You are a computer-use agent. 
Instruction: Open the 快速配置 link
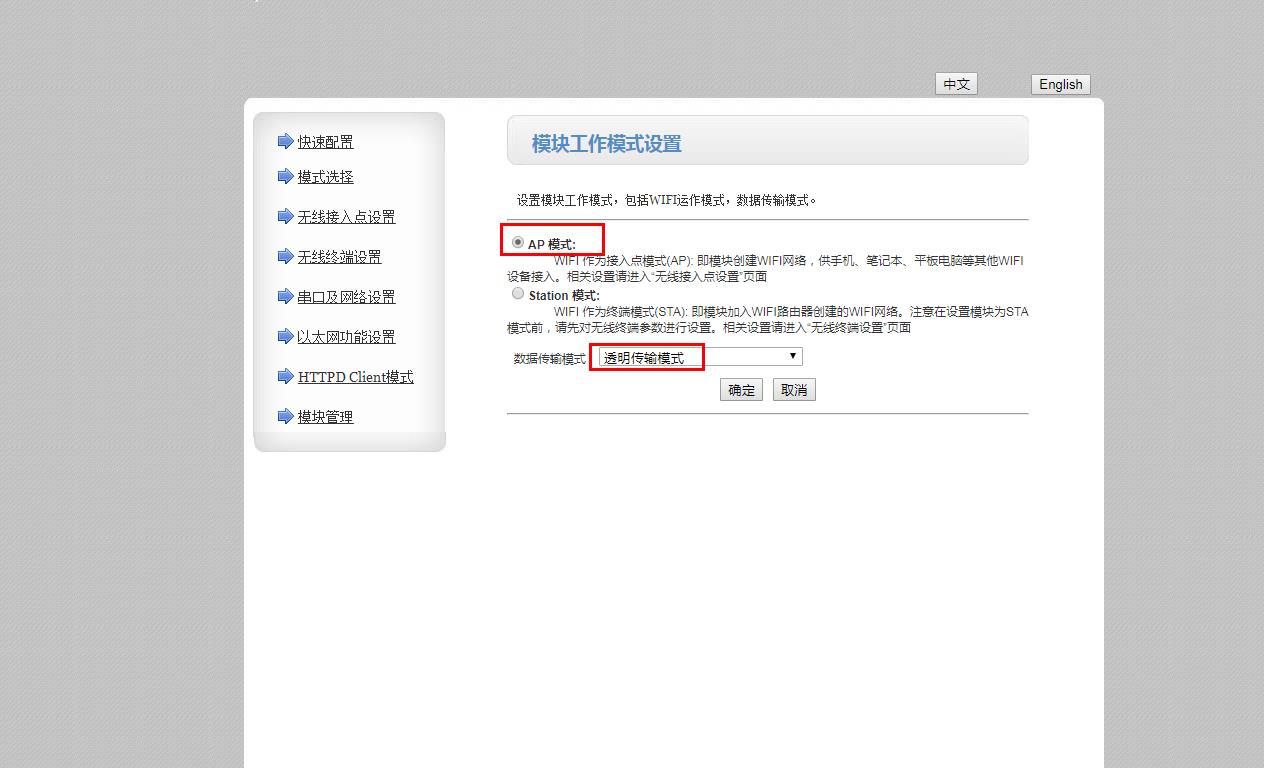tap(325, 142)
